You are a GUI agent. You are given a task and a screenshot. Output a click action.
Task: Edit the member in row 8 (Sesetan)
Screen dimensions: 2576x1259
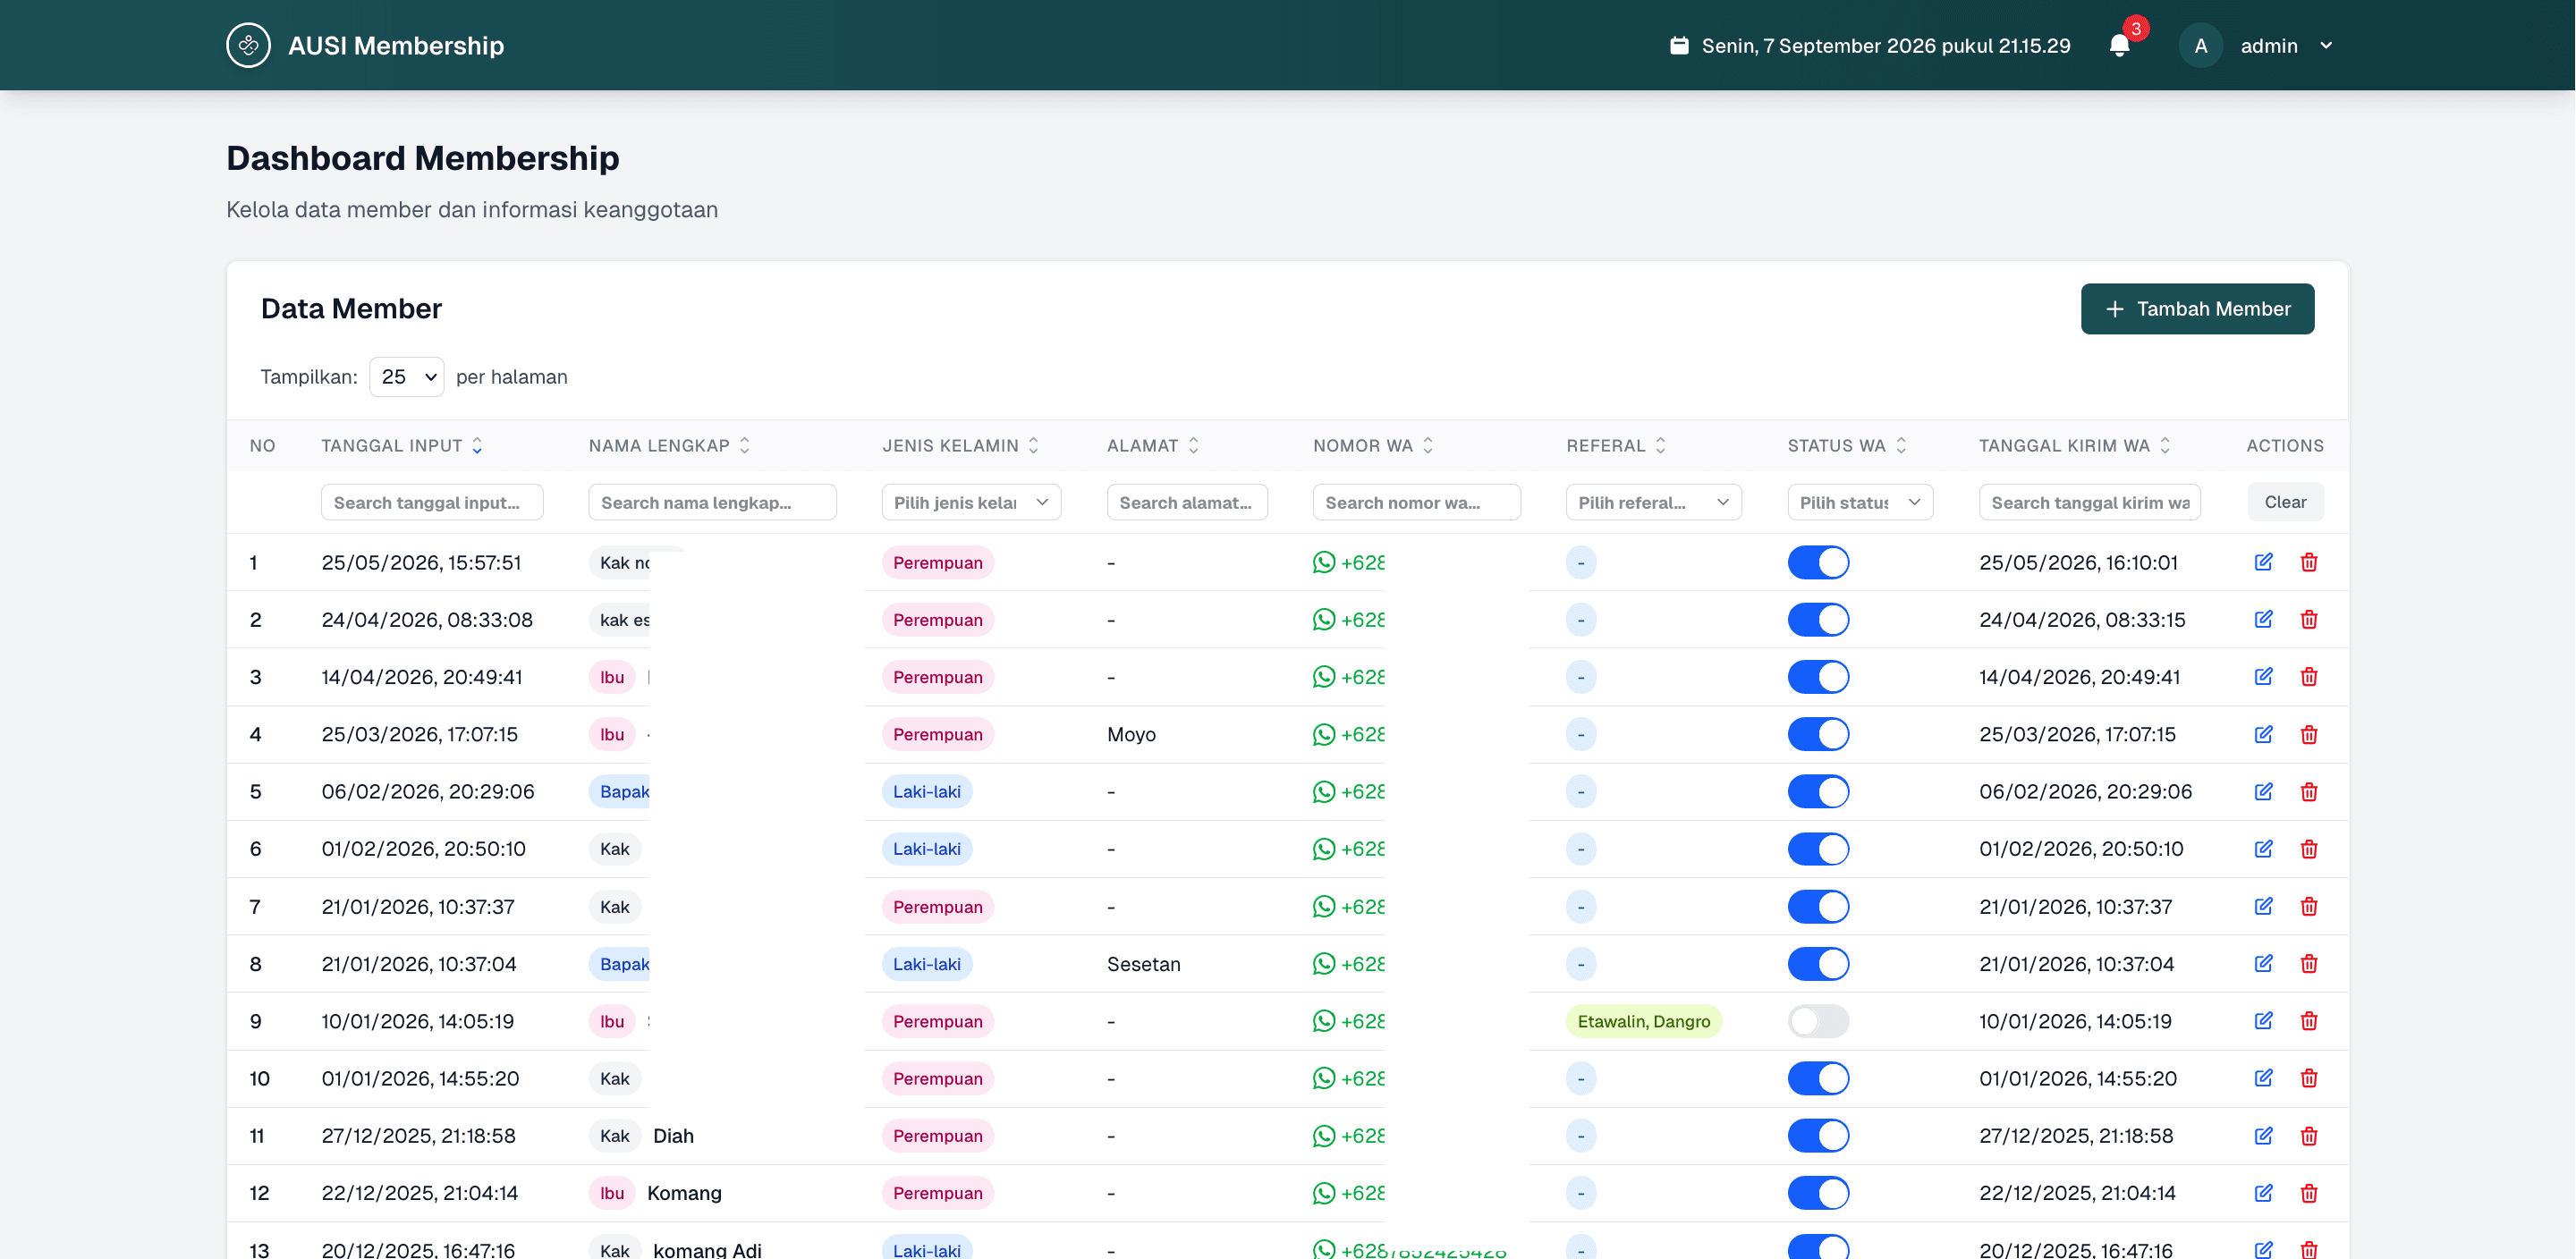[x=2263, y=963]
